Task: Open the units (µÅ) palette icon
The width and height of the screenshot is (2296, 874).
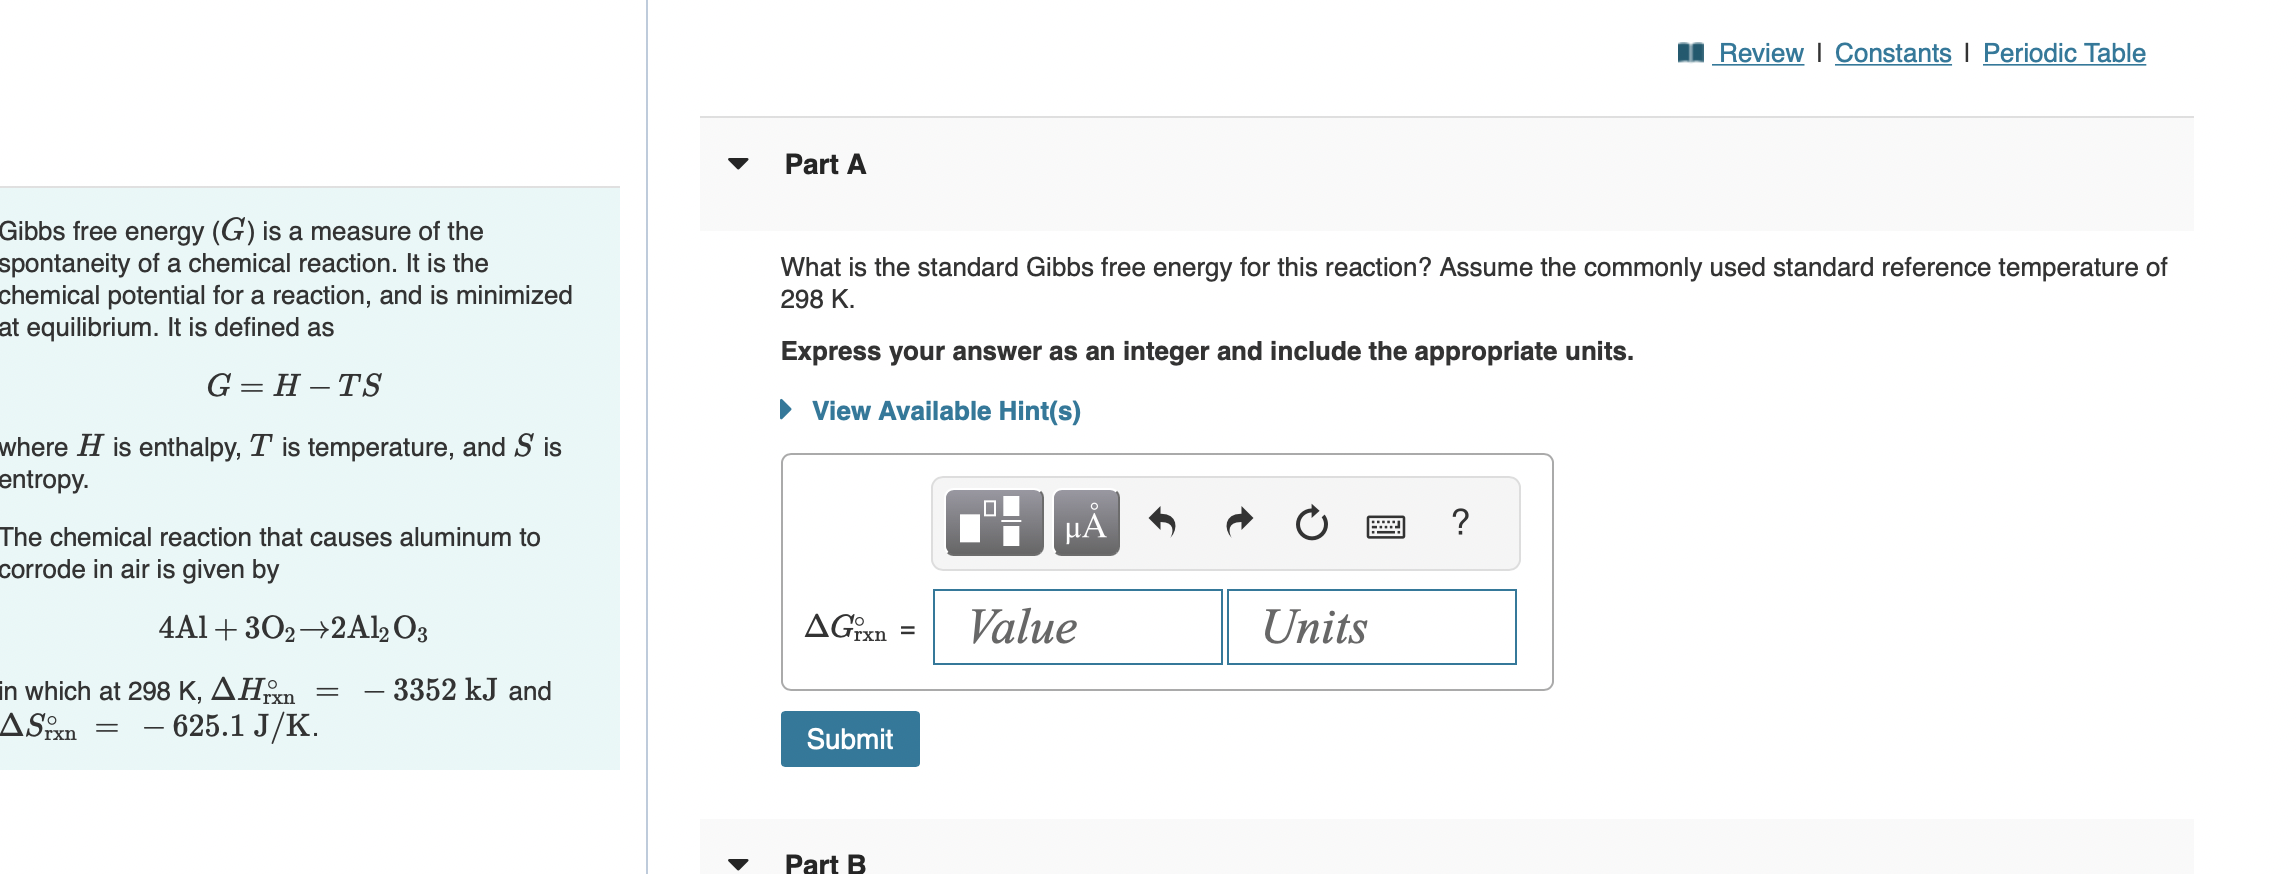Action: pyautogui.click(x=1086, y=523)
